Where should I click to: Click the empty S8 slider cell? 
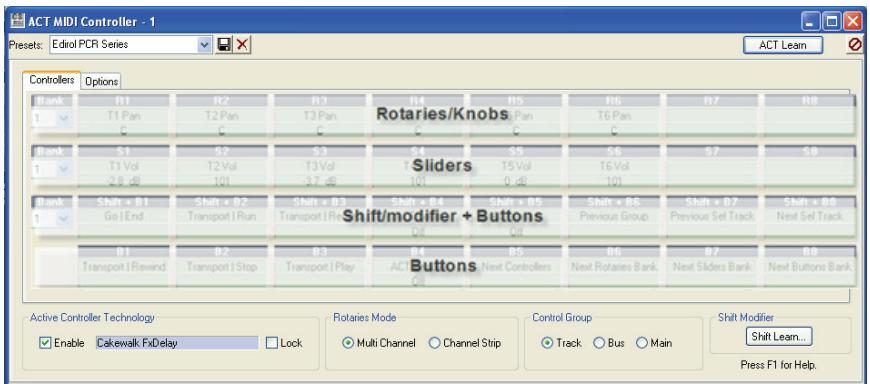(810, 166)
